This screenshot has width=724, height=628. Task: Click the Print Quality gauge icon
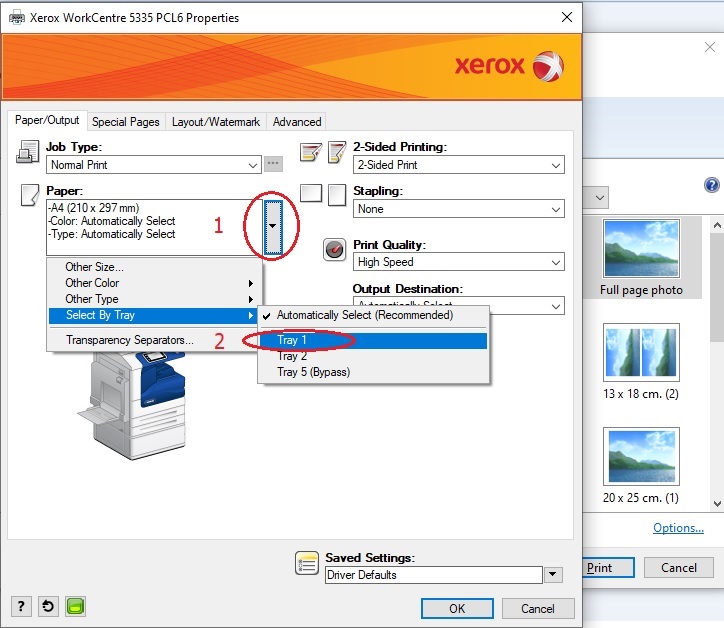point(334,250)
